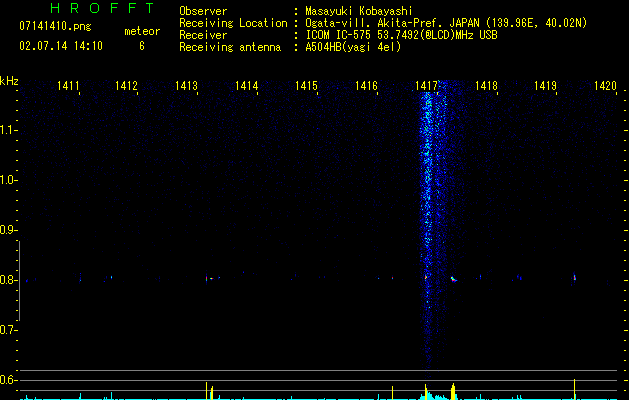This screenshot has height=400, width=629.
Task: Click antenna value A504HB(yagi 4el)
Action: click(353, 47)
